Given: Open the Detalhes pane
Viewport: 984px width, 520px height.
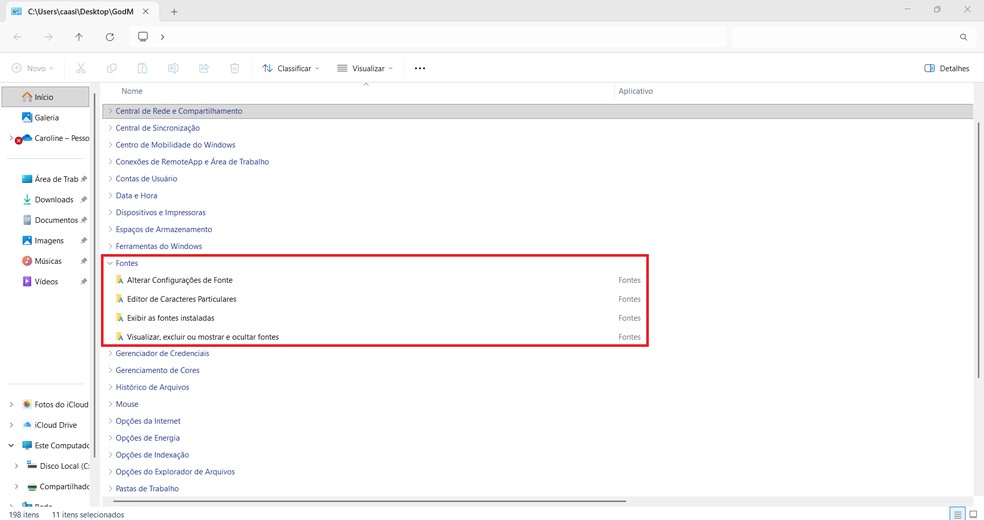Looking at the screenshot, I should pos(946,68).
